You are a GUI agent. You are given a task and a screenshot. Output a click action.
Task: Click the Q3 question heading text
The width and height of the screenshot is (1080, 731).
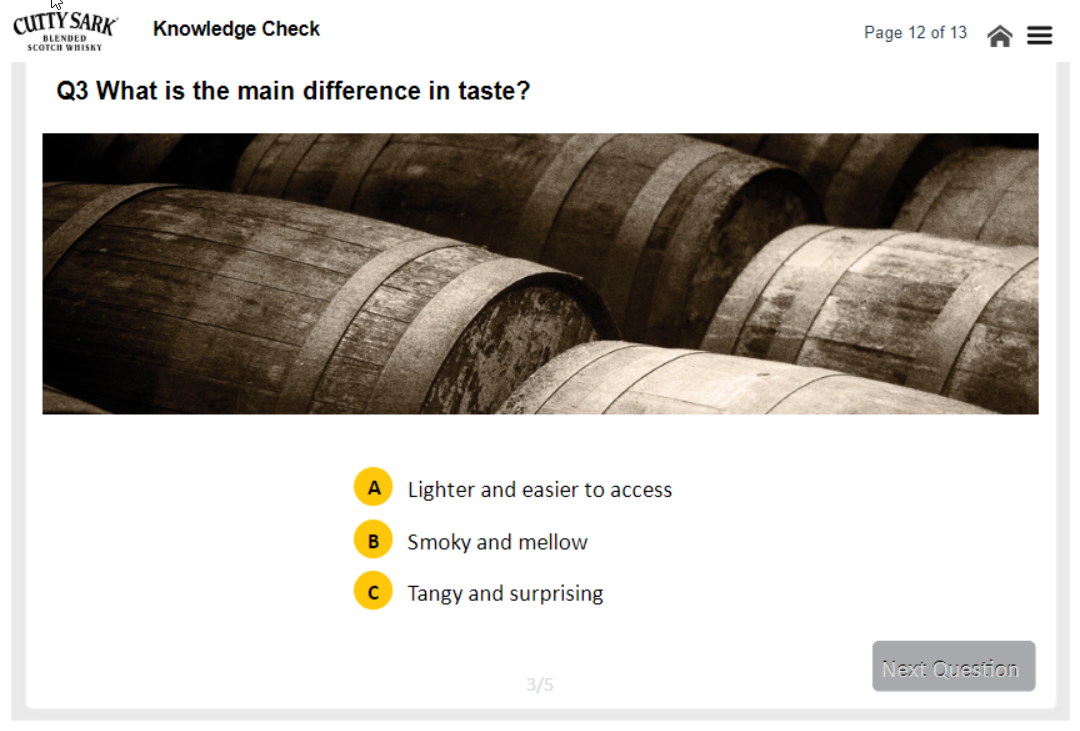[x=293, y=91]
